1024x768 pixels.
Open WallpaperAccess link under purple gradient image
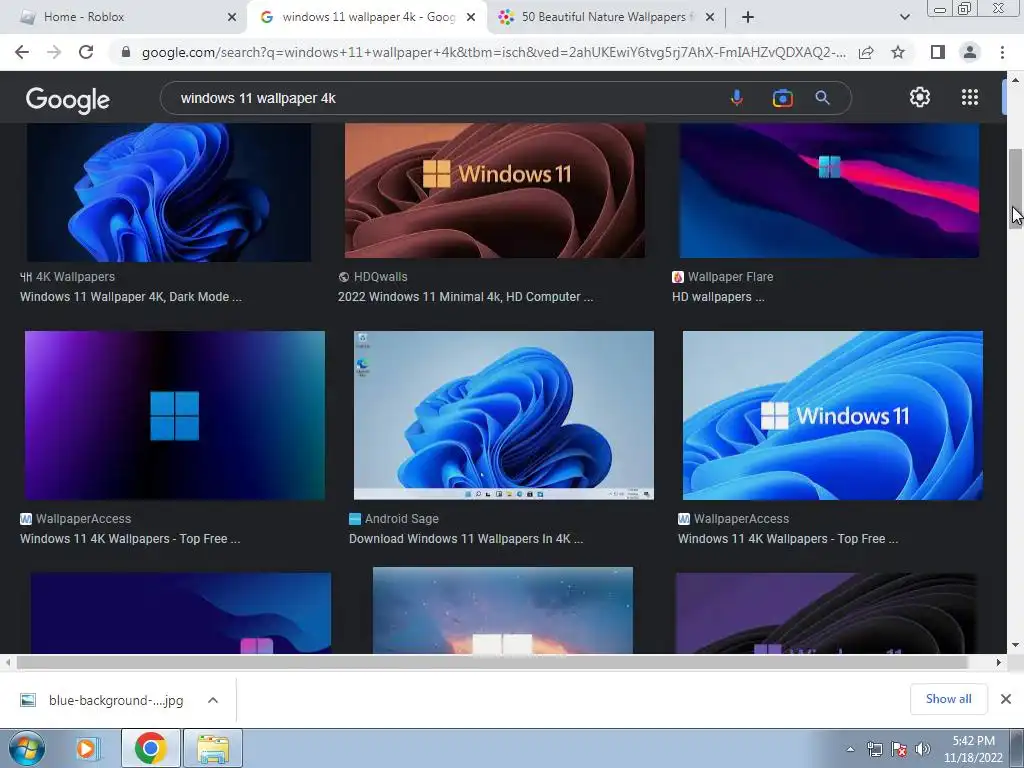click(x=76, y=519)
